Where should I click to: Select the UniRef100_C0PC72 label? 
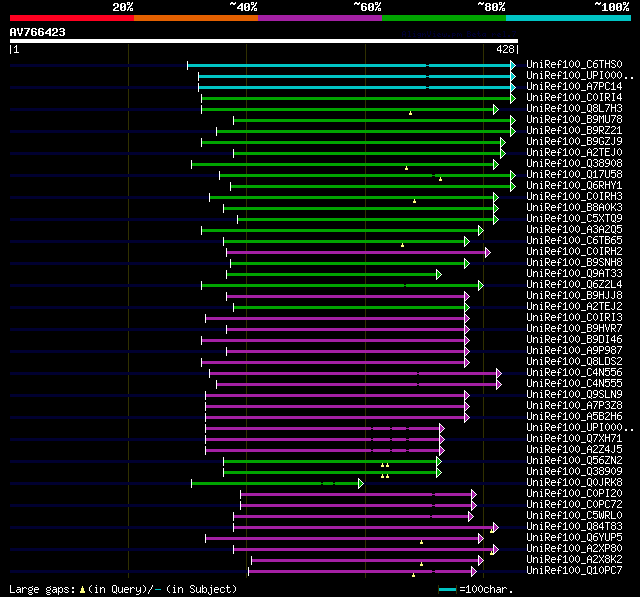click(x=574, y=505)
